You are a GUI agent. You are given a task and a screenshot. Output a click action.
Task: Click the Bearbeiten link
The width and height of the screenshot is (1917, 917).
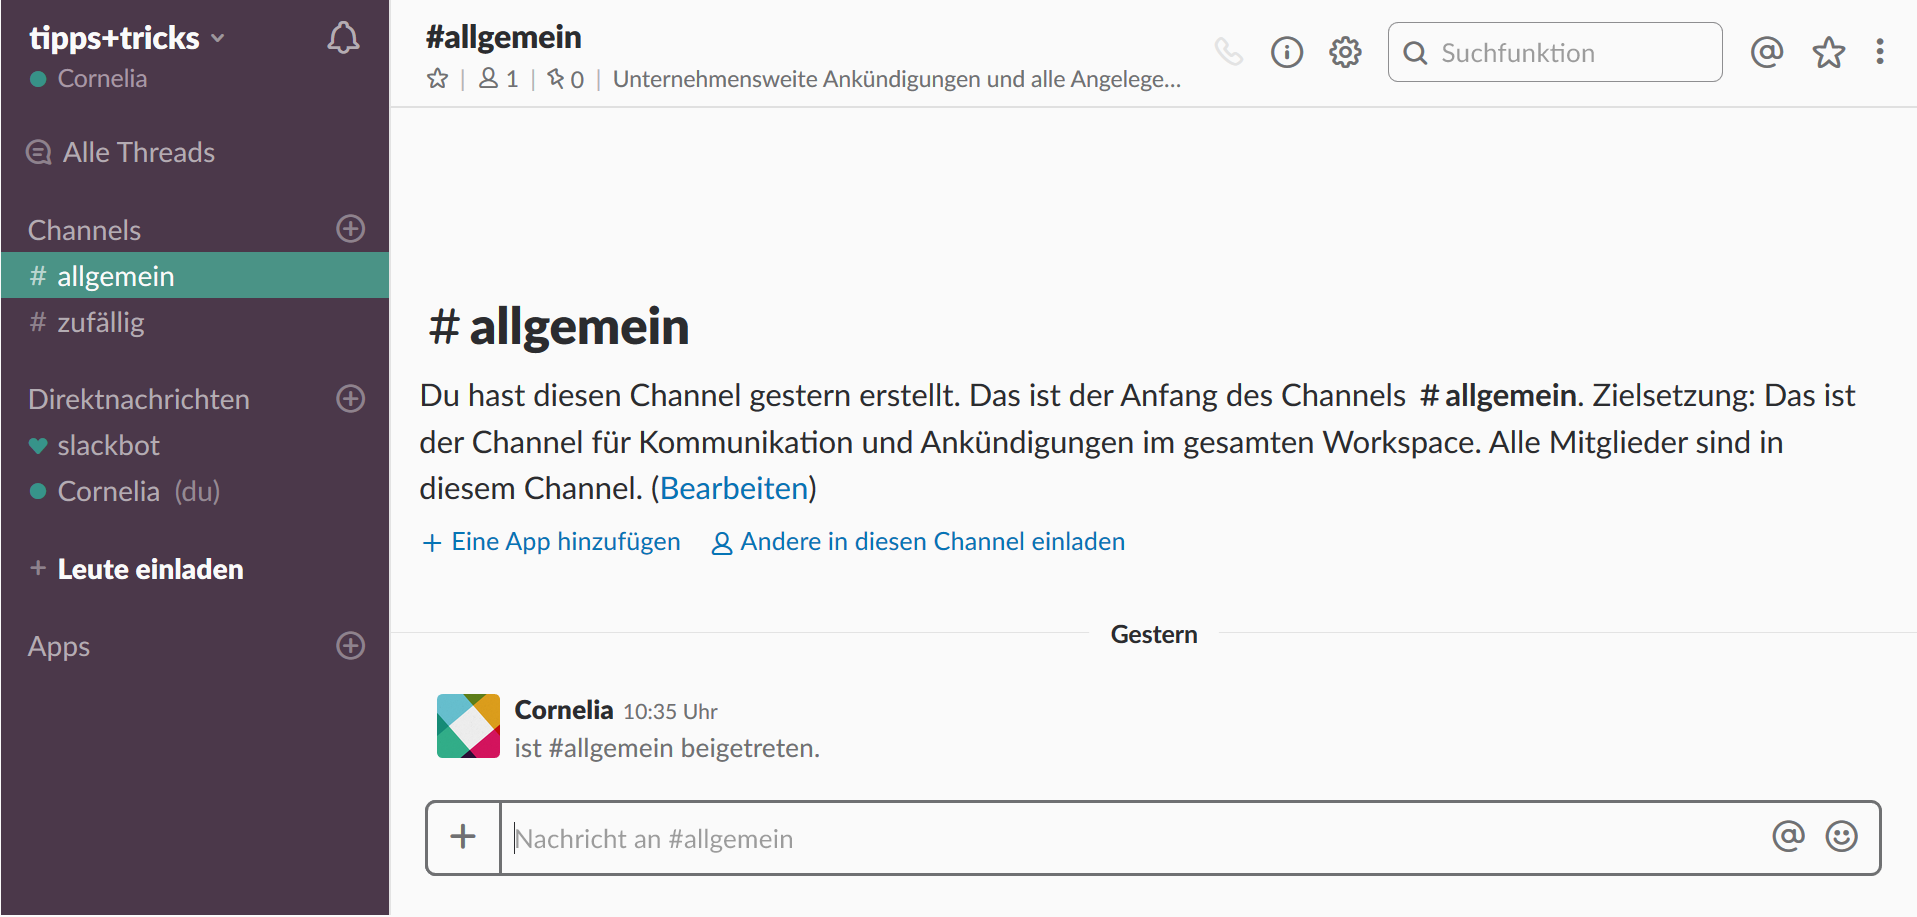(734, 488)
